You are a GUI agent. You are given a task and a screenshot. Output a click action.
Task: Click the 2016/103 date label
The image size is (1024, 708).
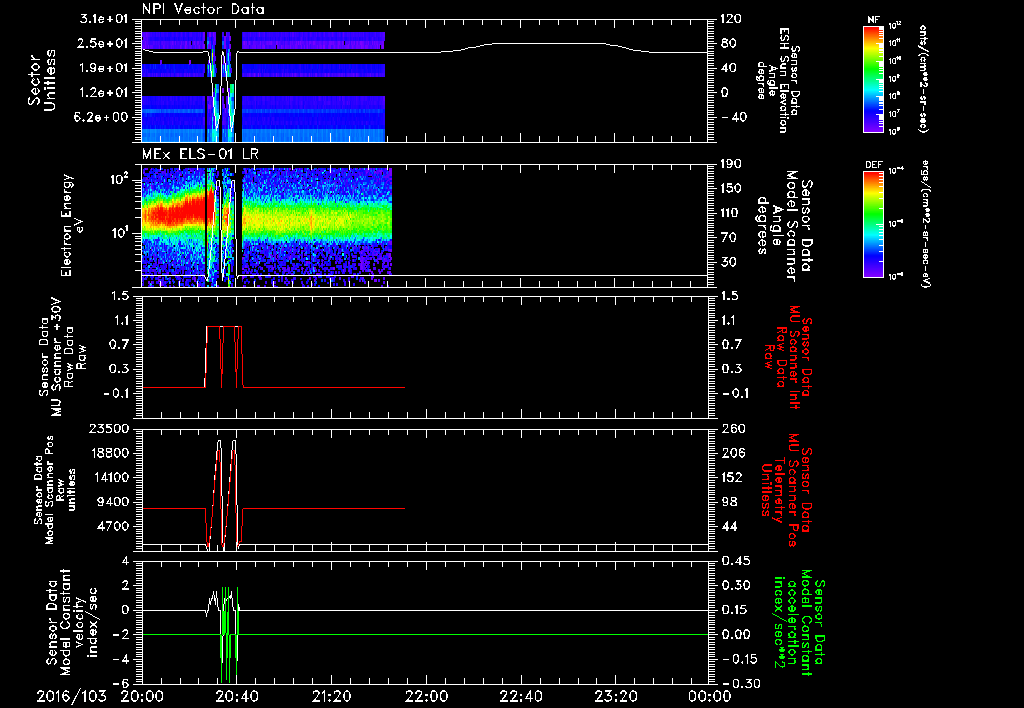[71, 696]
